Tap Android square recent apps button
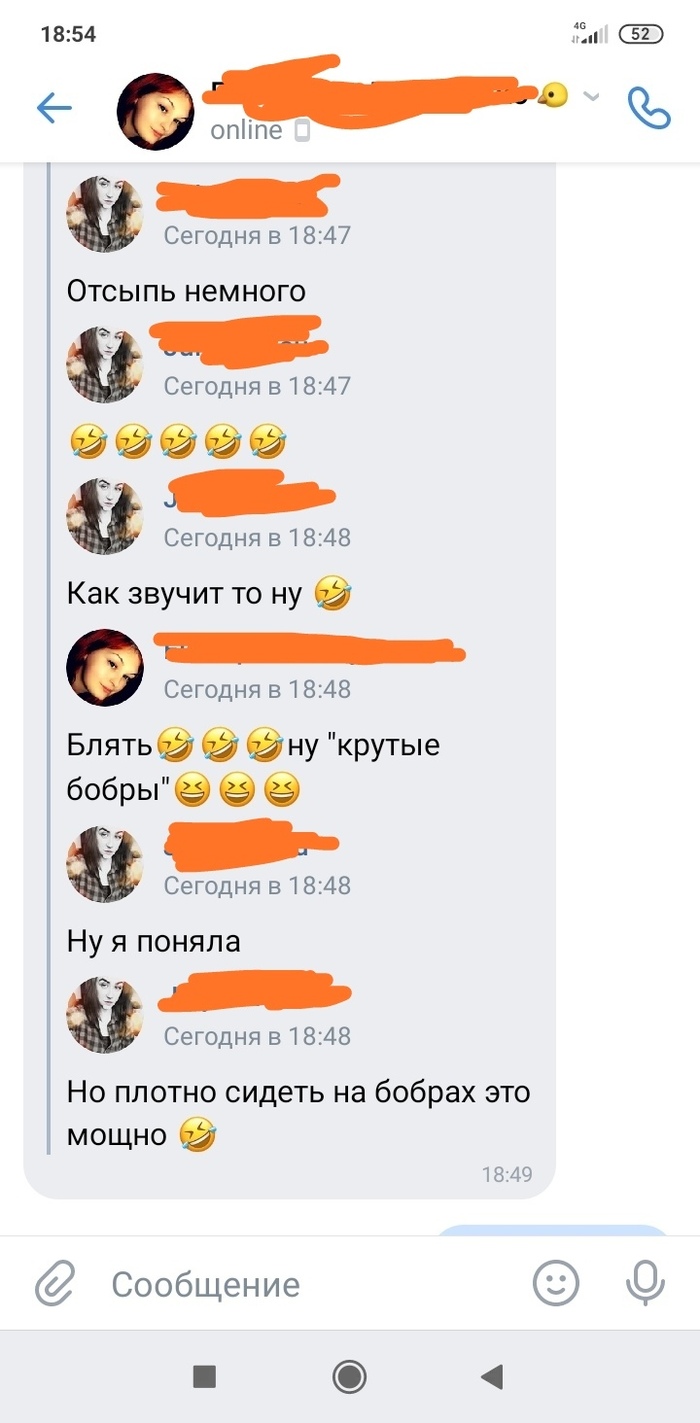 pos(204,1377)
